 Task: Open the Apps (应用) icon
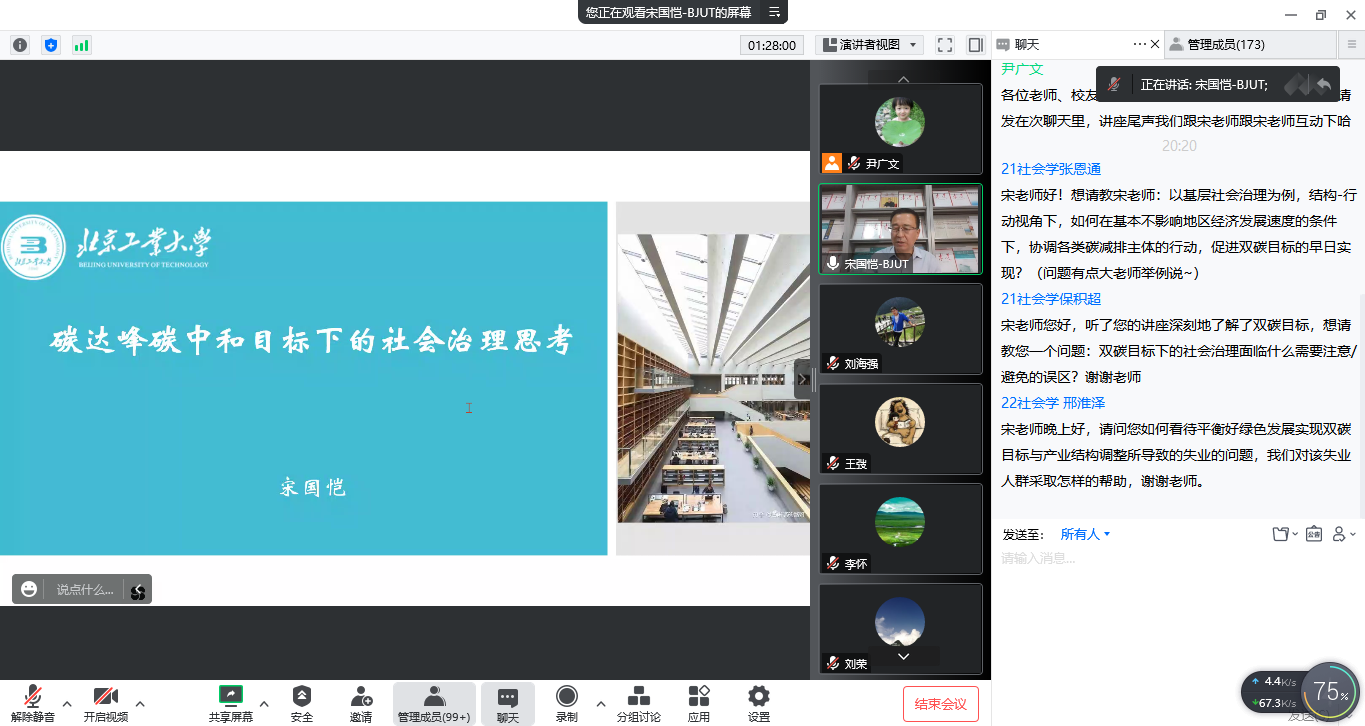(699, 703)
